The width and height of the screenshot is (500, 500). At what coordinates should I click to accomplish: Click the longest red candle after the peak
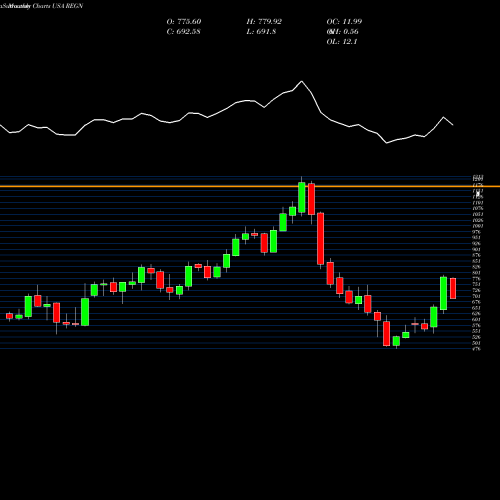tap(320, 239)
